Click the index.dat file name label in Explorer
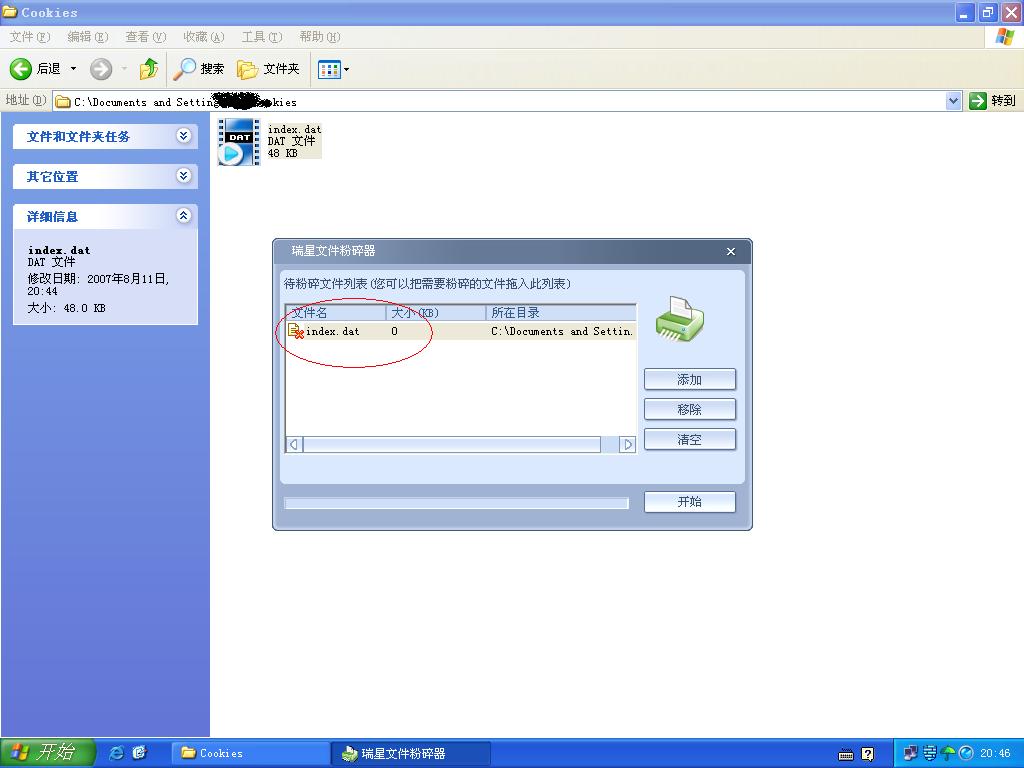This screenshot has width=1024, height=768. coord(295,129)
